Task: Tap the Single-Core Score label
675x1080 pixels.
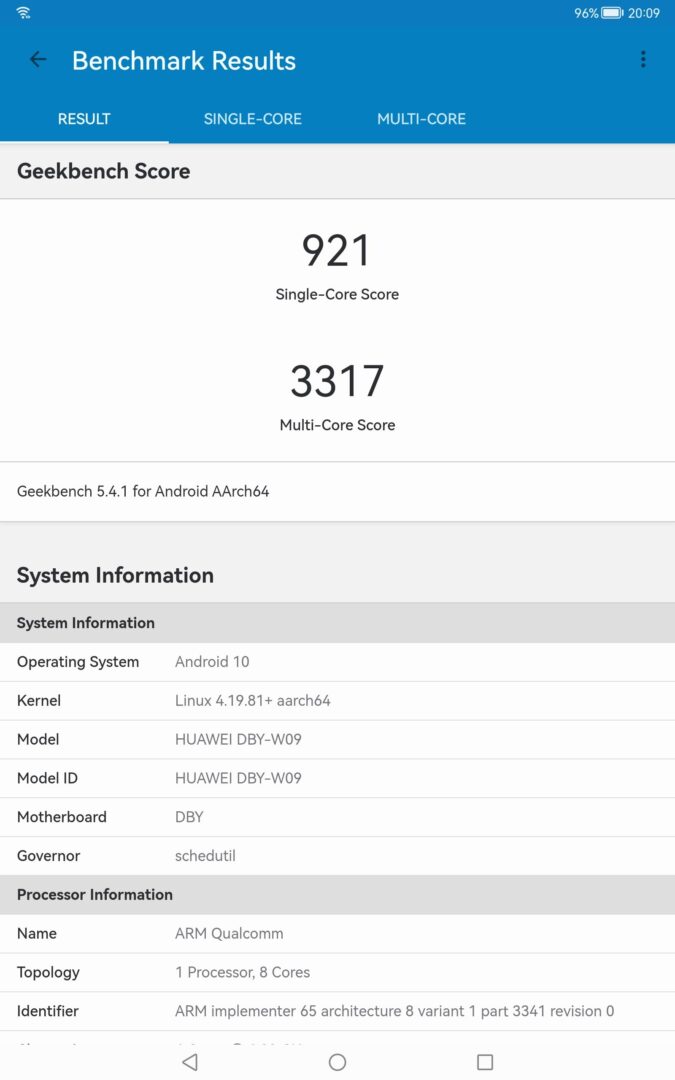Action: pyautogui.click(x=337, y=294)
